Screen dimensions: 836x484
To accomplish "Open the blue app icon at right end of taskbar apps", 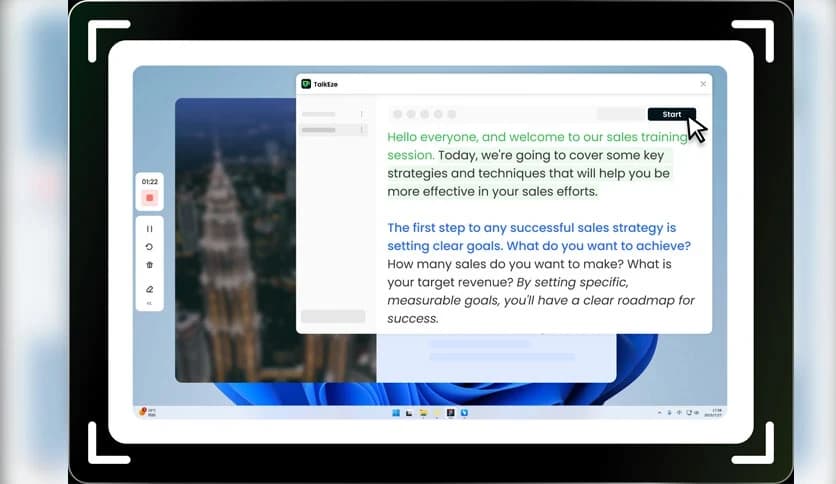I will pos(464,413).
